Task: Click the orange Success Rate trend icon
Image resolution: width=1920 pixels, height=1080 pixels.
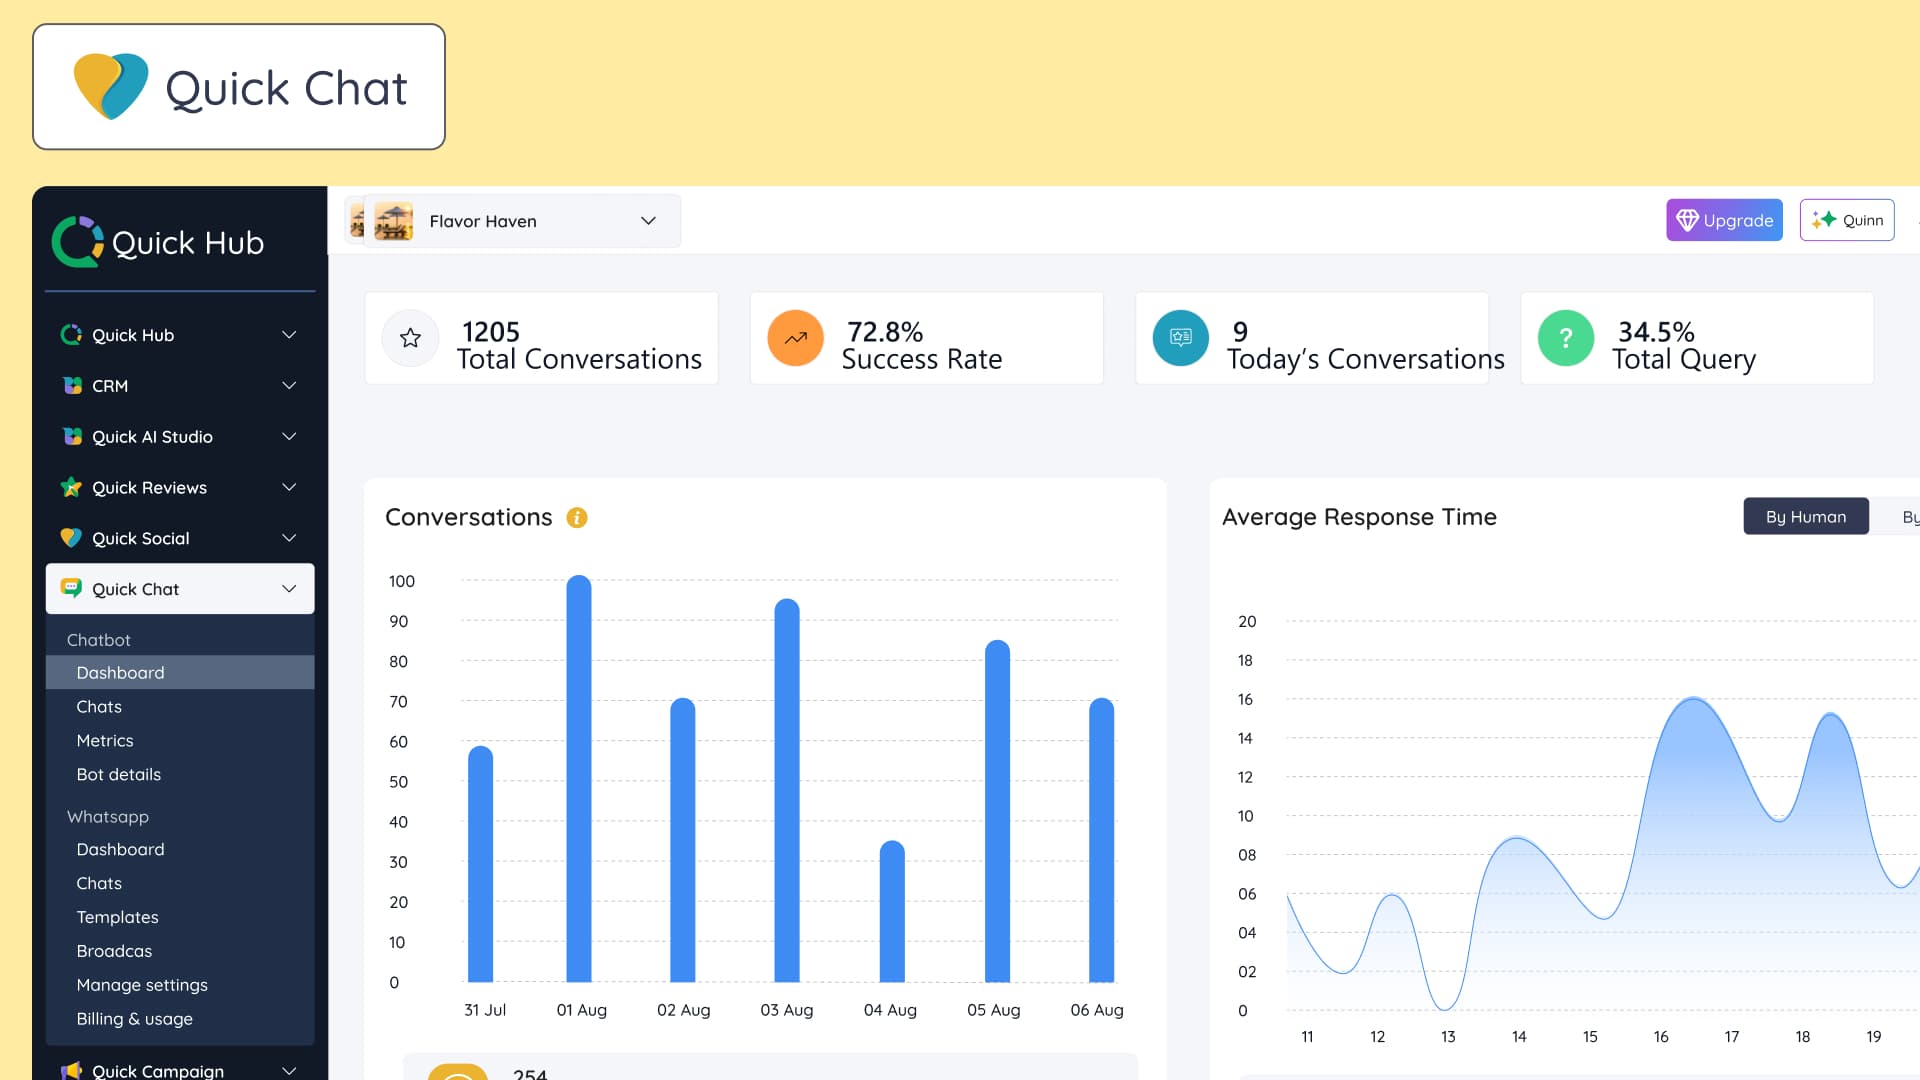Action: pyautogui.click(x=795, y=338)
